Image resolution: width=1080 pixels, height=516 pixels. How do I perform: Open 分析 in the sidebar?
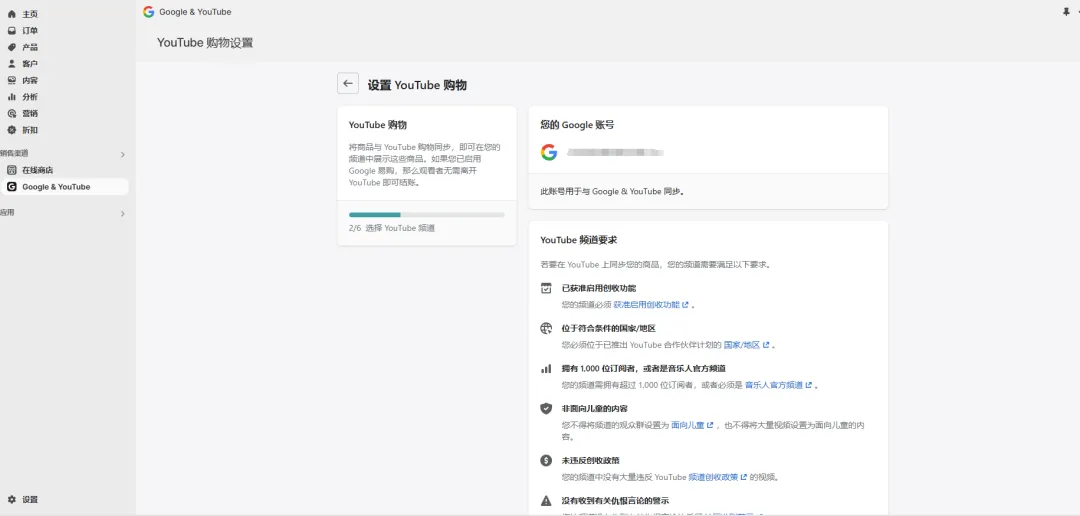30,96
